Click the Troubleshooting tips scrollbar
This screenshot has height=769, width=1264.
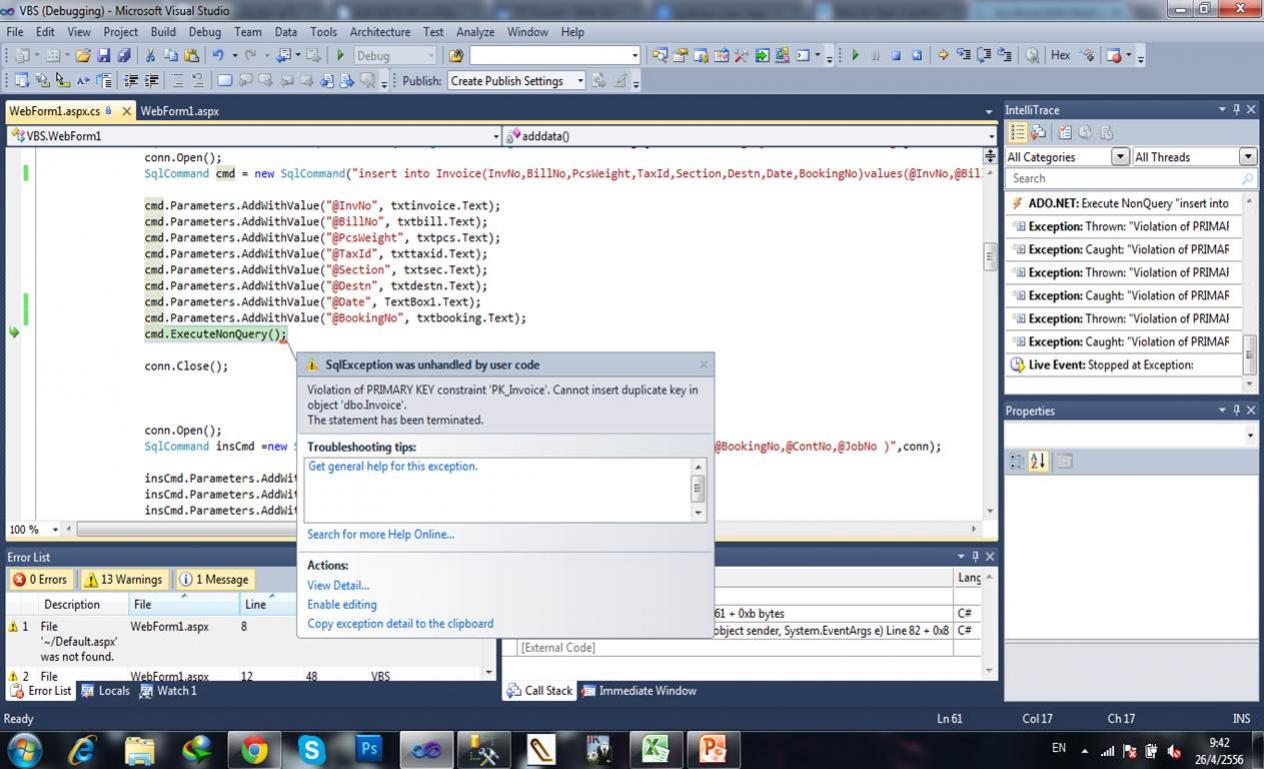[x=698, y=489]
